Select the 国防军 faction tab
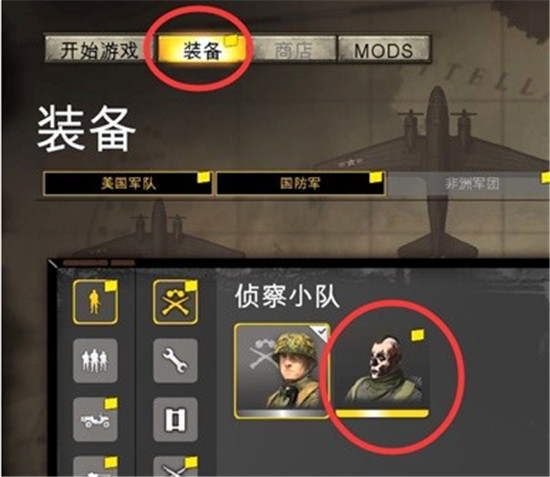 pyautogui.click(x=301, y=183)
